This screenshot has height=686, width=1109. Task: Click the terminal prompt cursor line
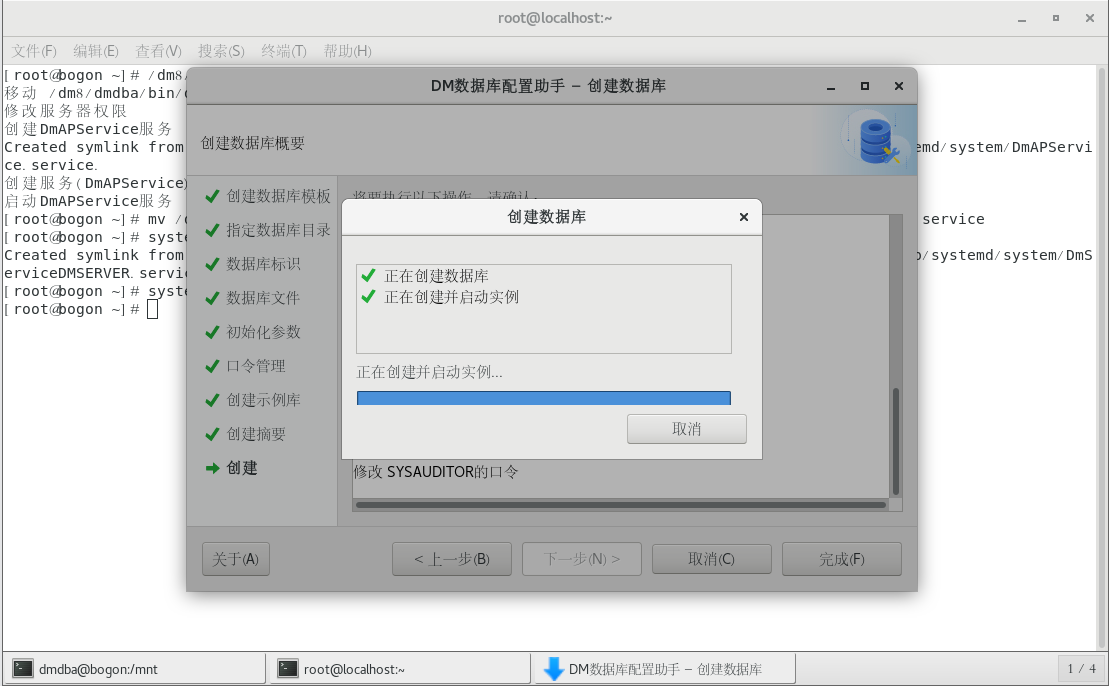(x=81, y=309)
